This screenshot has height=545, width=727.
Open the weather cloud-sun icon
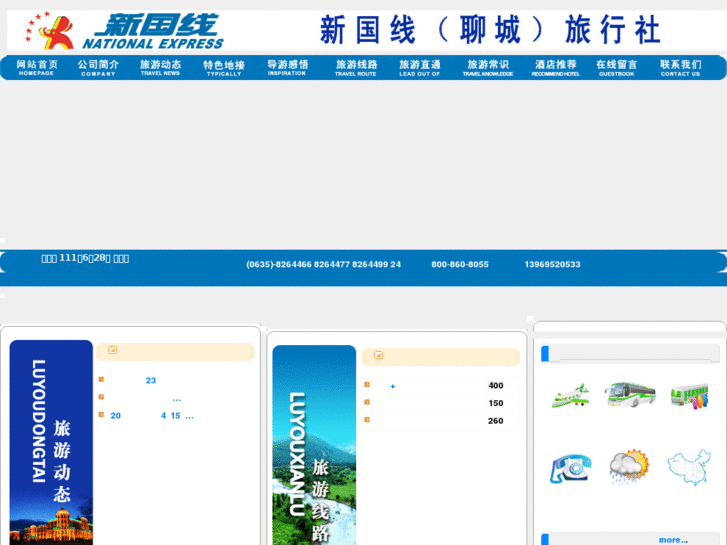[x=630, y=467]
